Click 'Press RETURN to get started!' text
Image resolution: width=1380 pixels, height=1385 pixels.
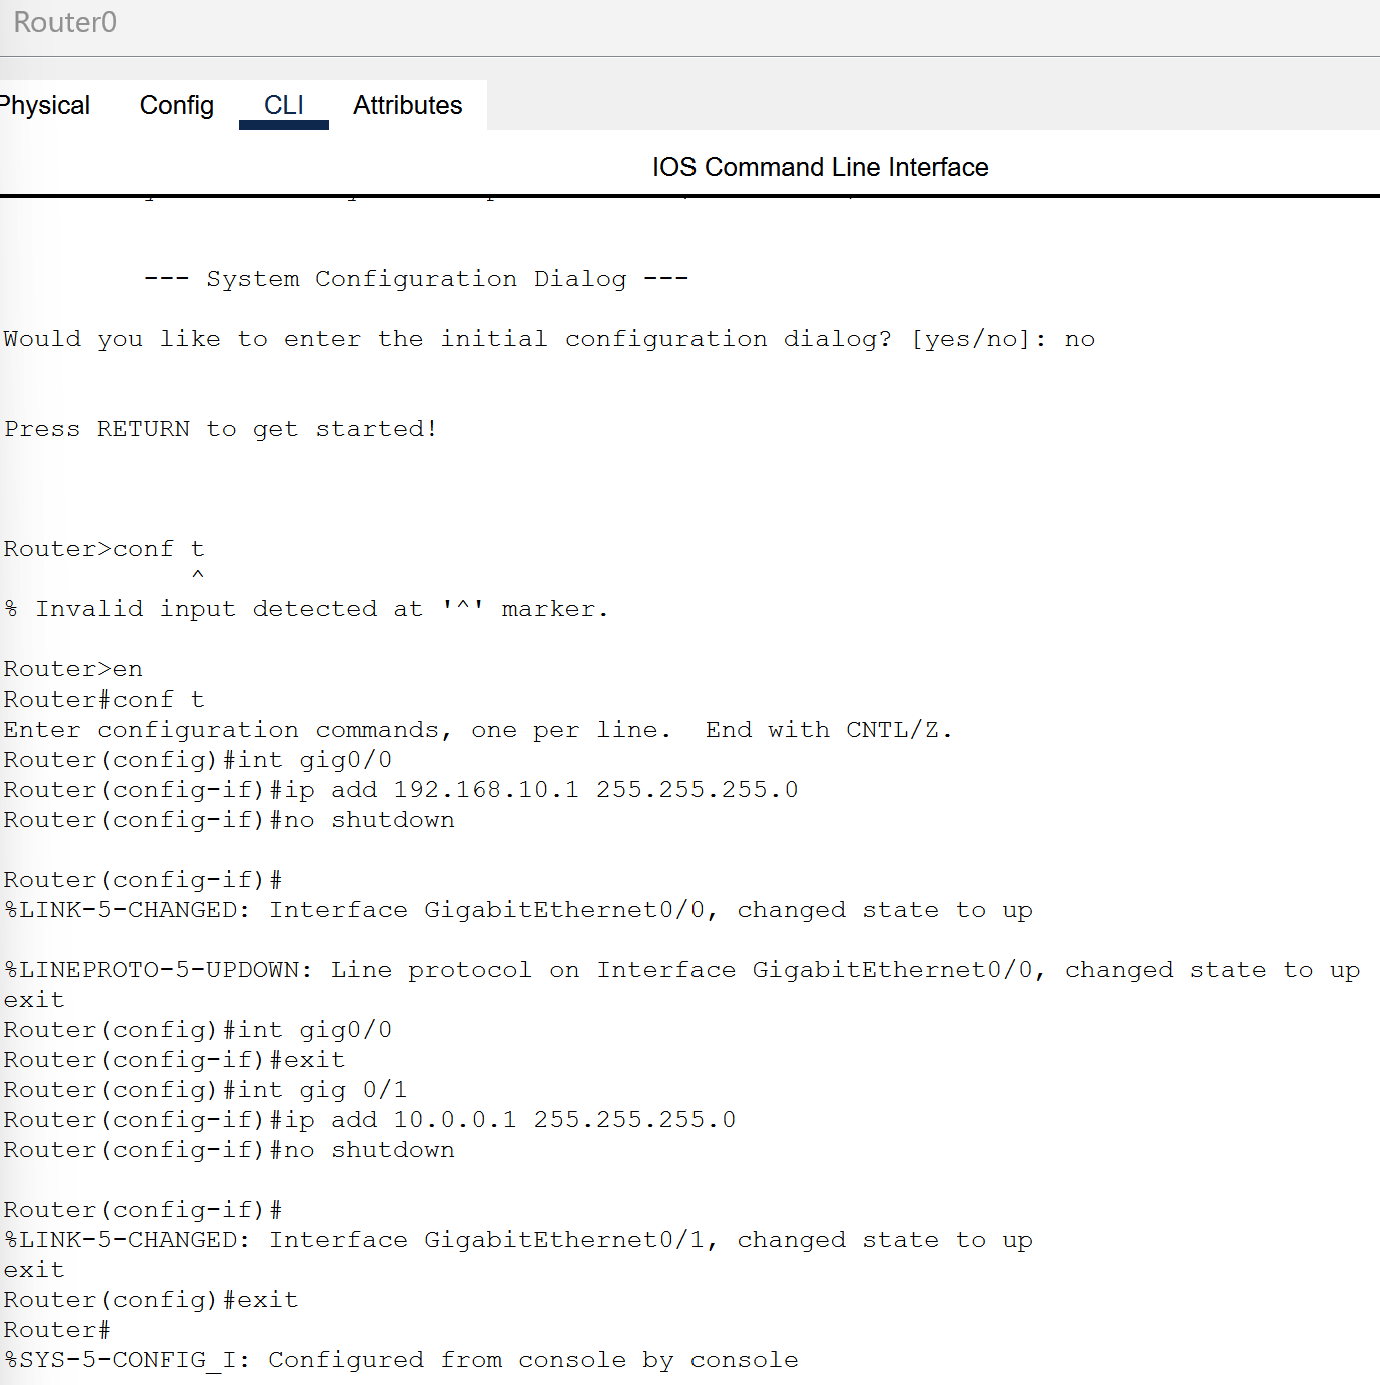[x=221, y=429]
